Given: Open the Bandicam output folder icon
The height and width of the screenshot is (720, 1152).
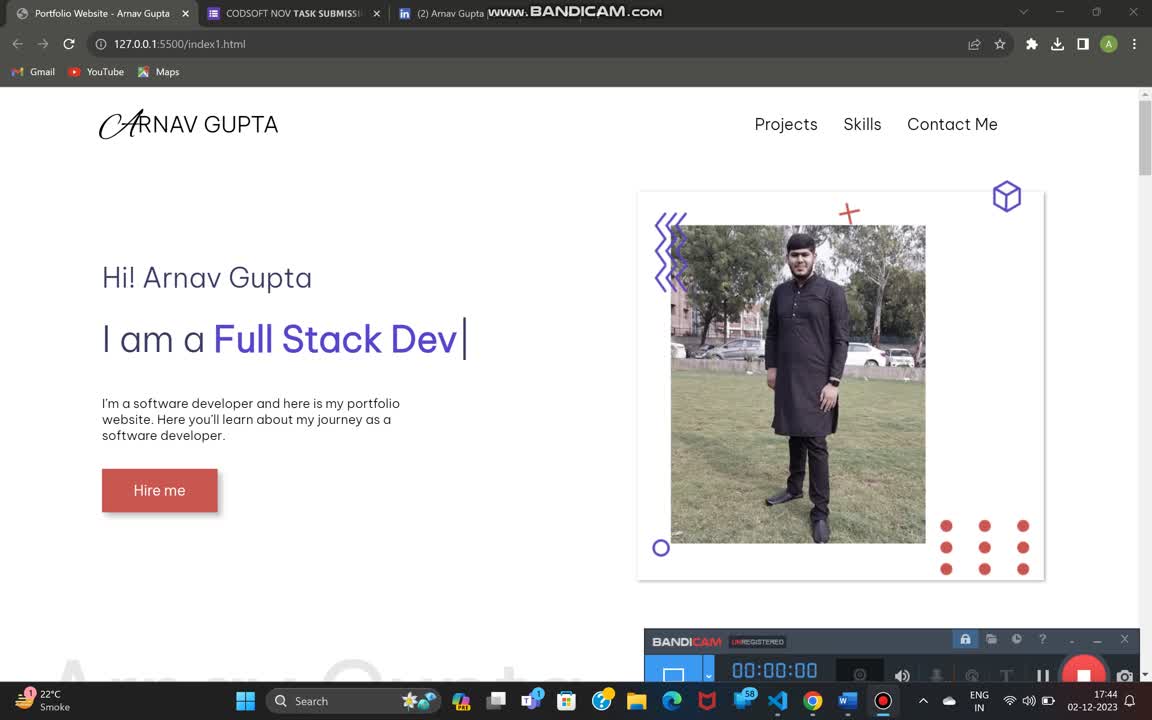Looking at the screenshot, I should point(991,639).
